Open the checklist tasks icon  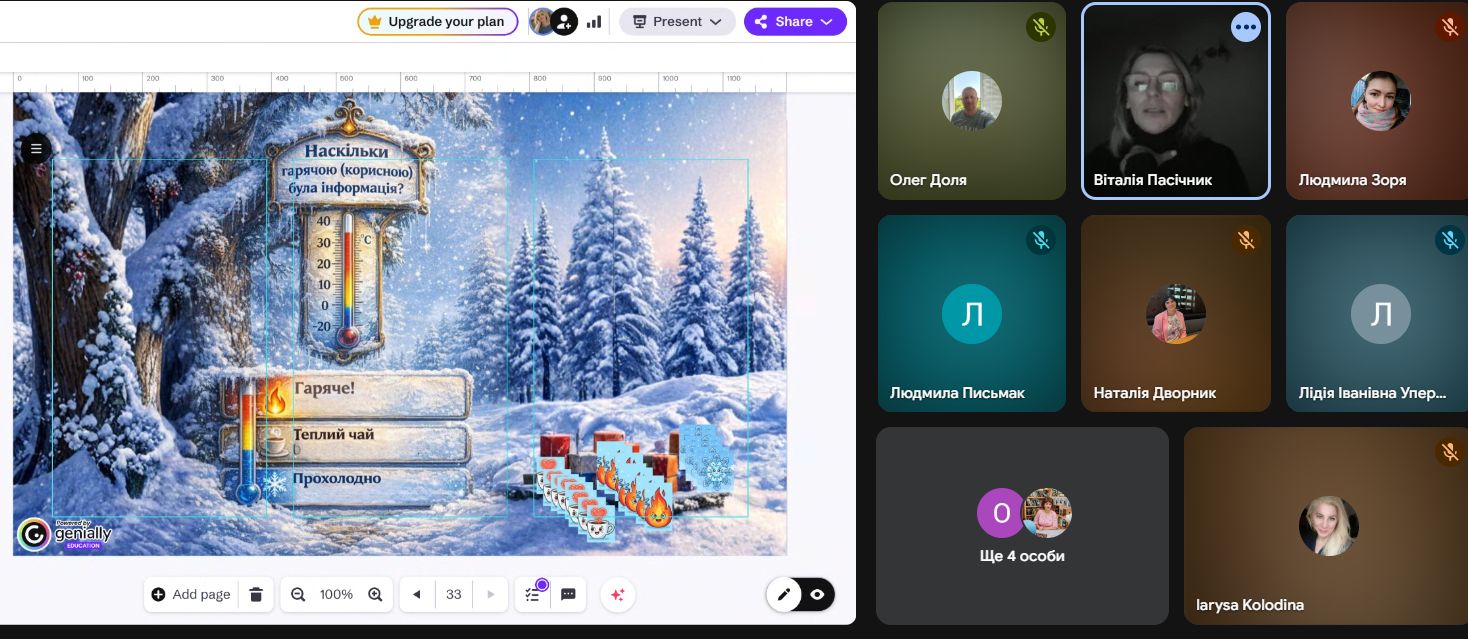coord(533,594)
